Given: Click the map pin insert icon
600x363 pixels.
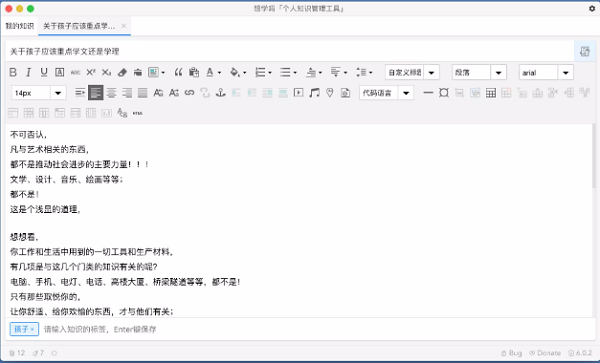Looking at the screenshot, I should tap(330, 93).
